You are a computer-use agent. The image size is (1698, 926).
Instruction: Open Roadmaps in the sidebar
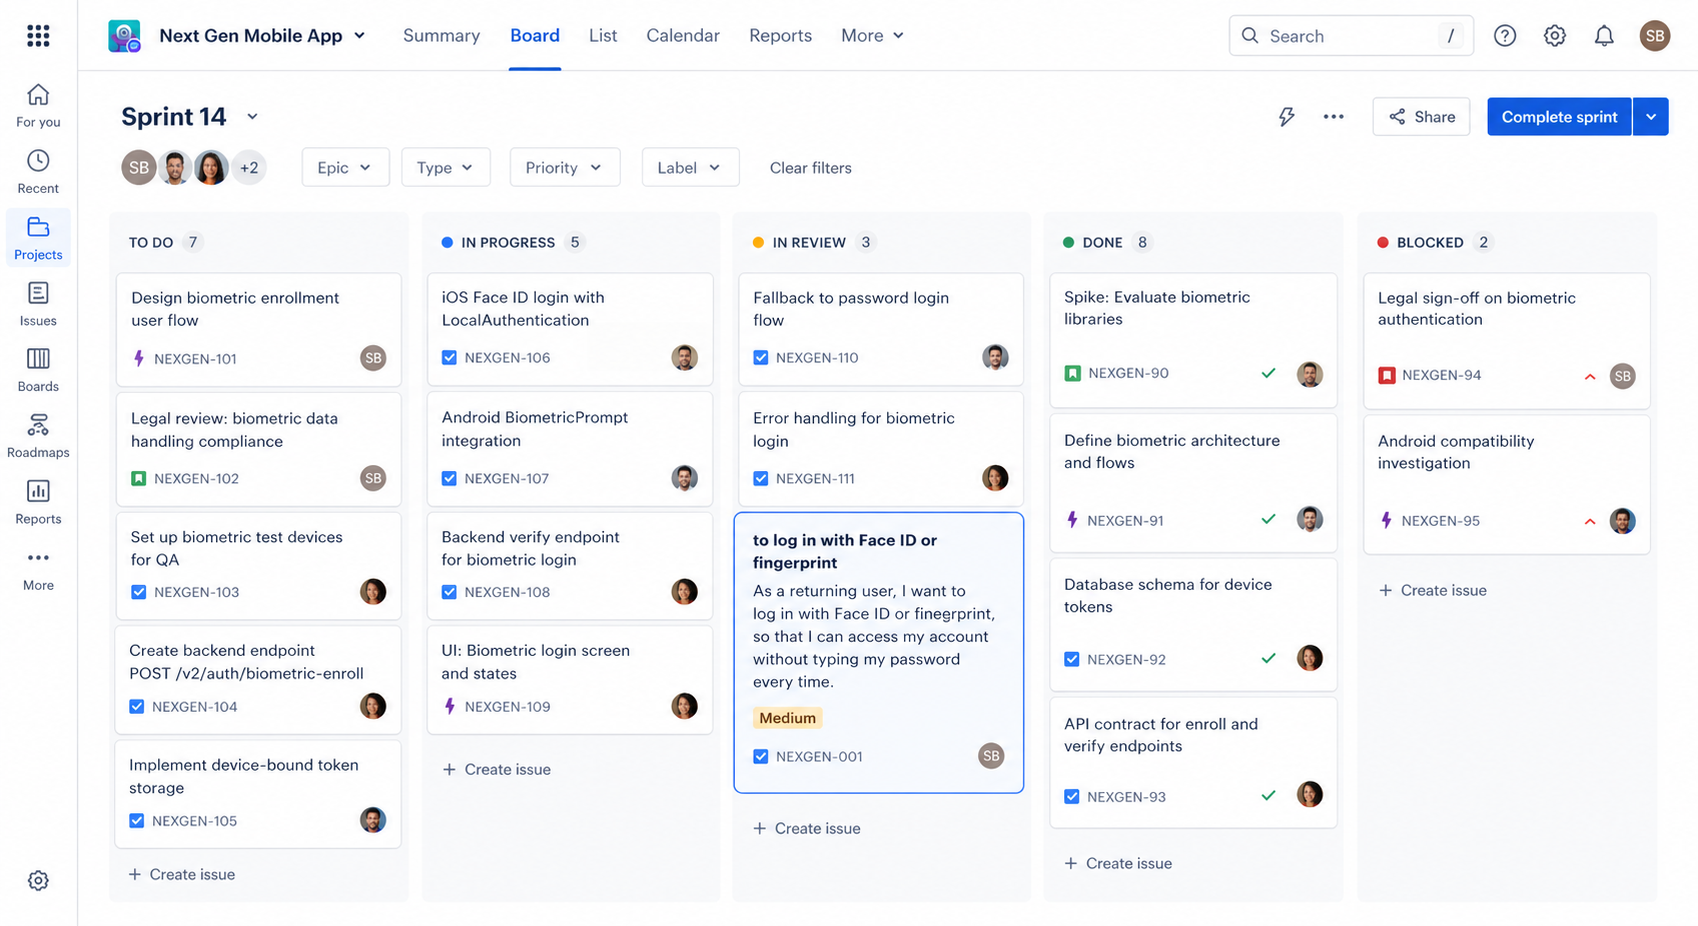point(38,436)
